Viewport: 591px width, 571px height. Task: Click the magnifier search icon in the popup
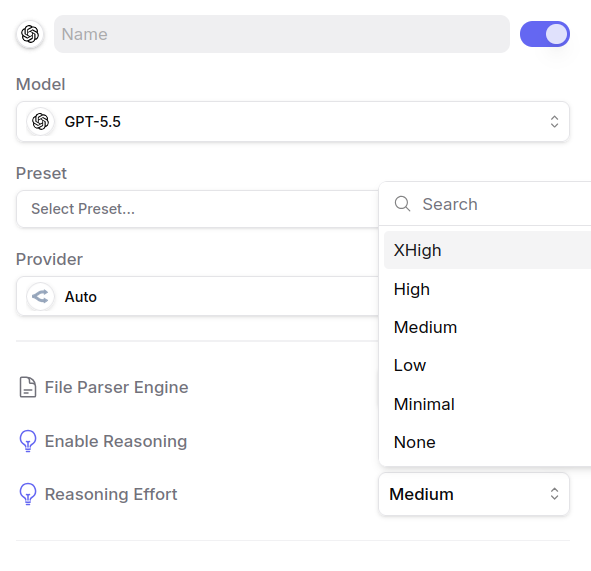[403, 204]
